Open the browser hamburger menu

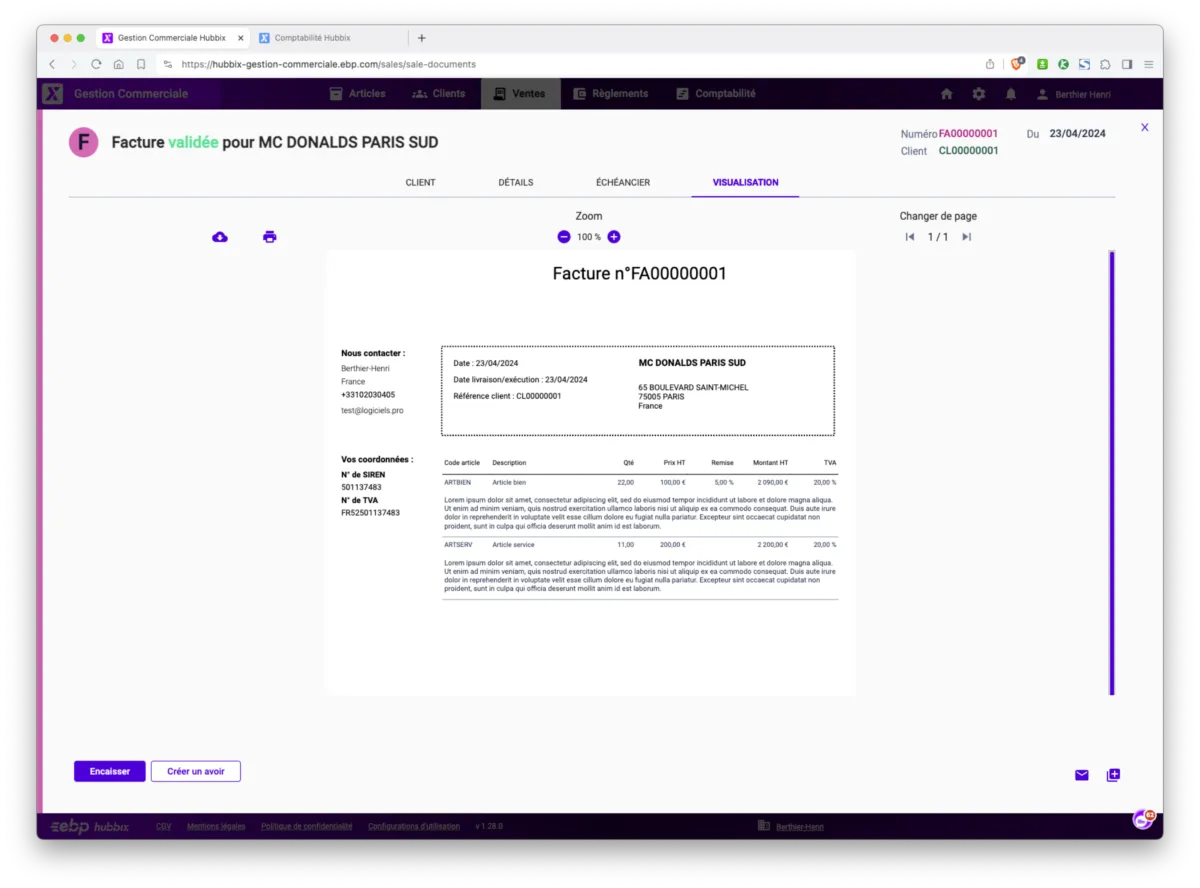[x=1149, y=64]
